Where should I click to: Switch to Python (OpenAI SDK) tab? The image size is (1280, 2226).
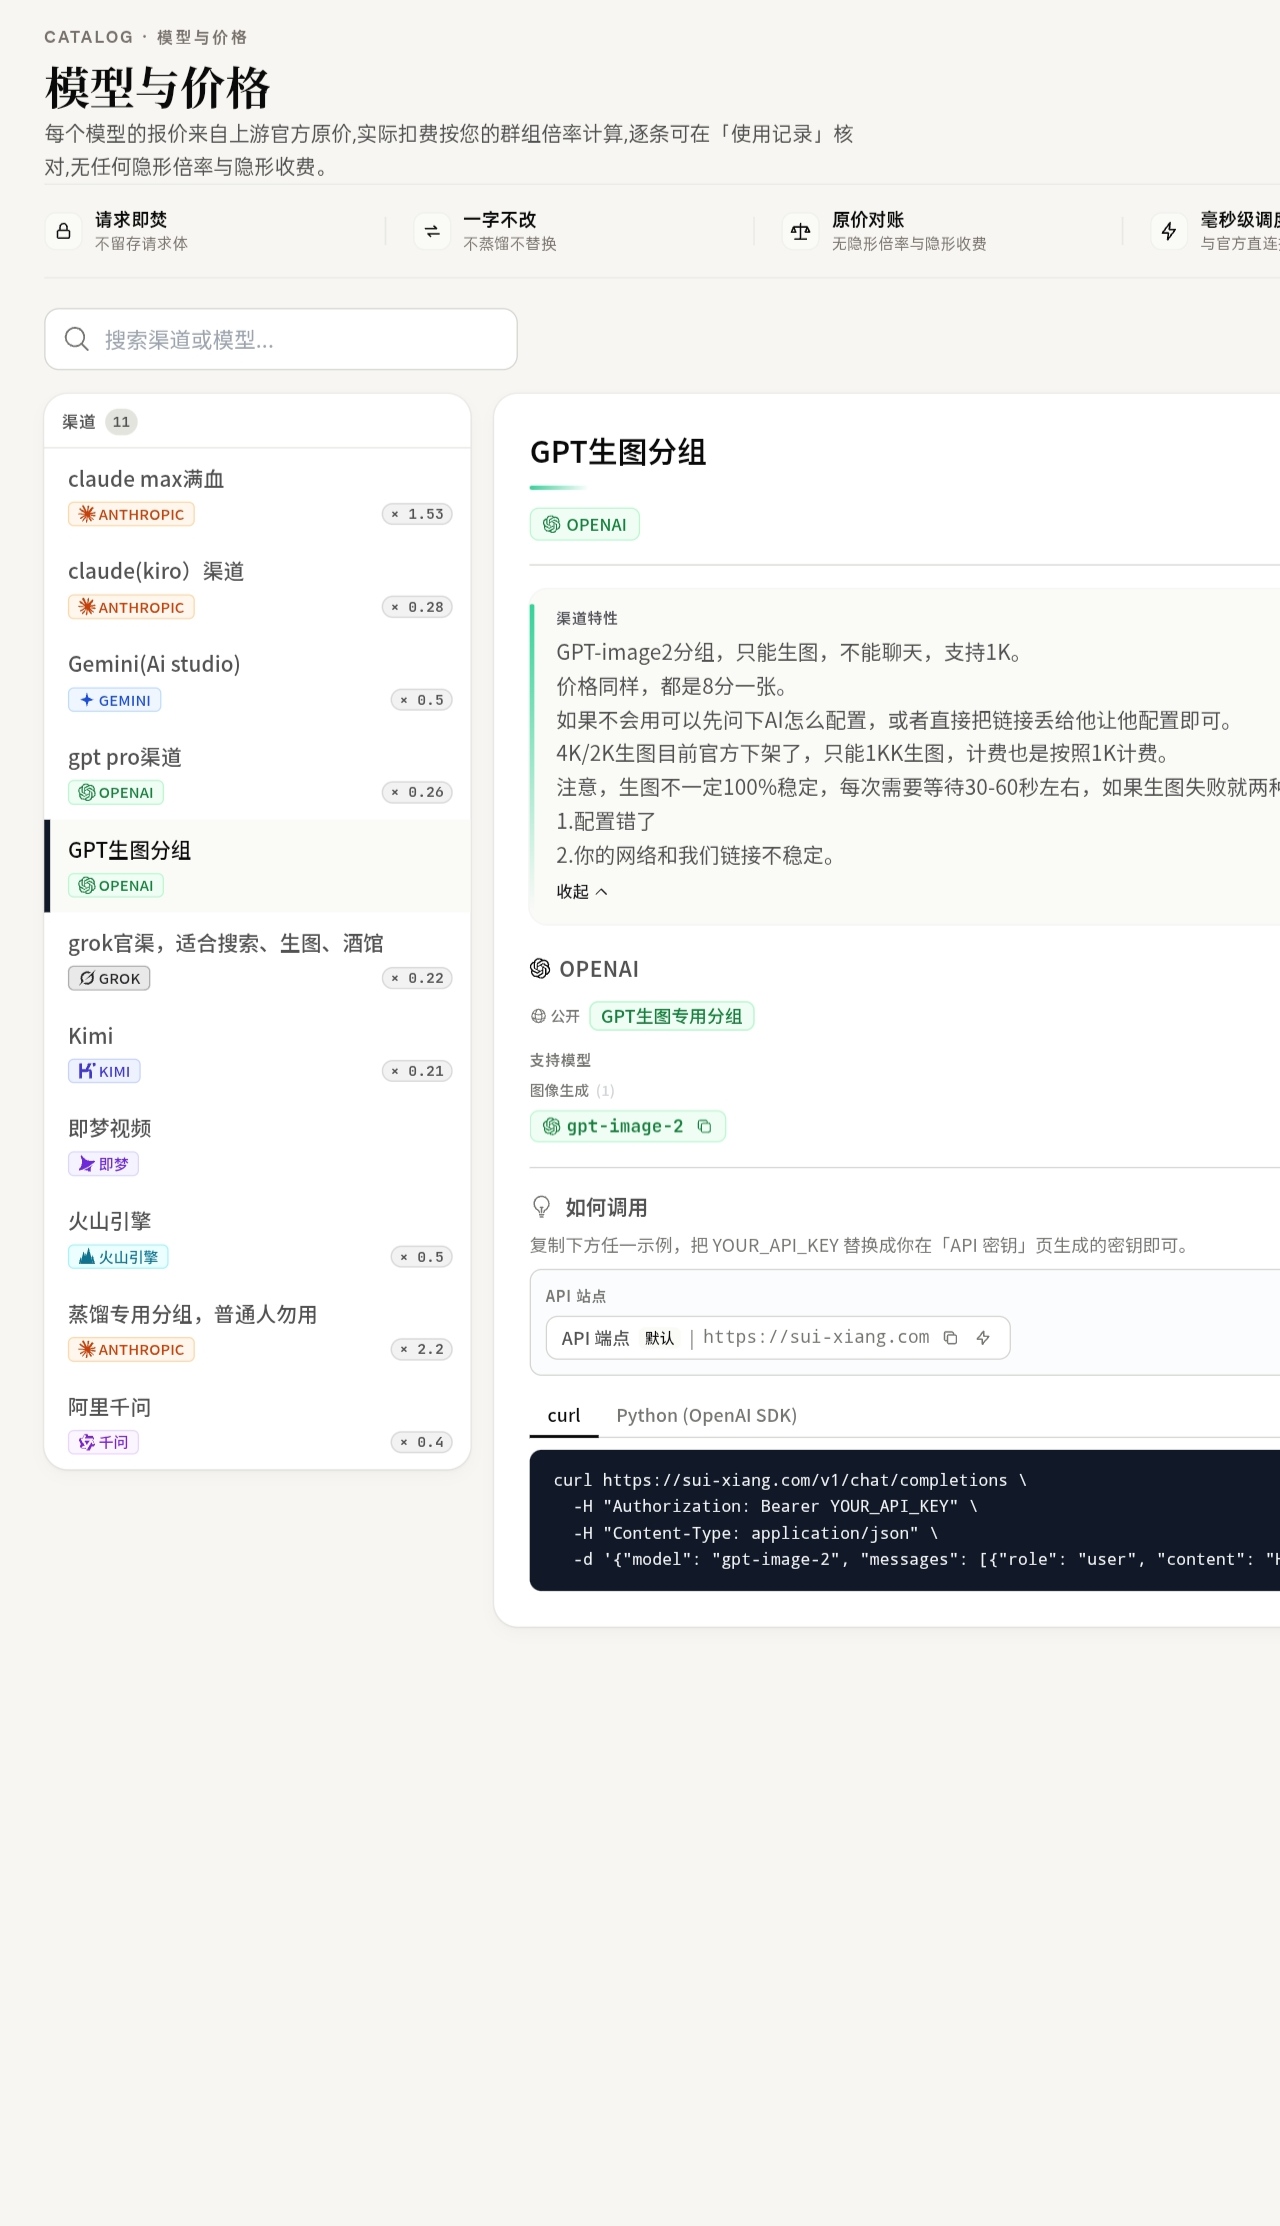coord(706,1415)
